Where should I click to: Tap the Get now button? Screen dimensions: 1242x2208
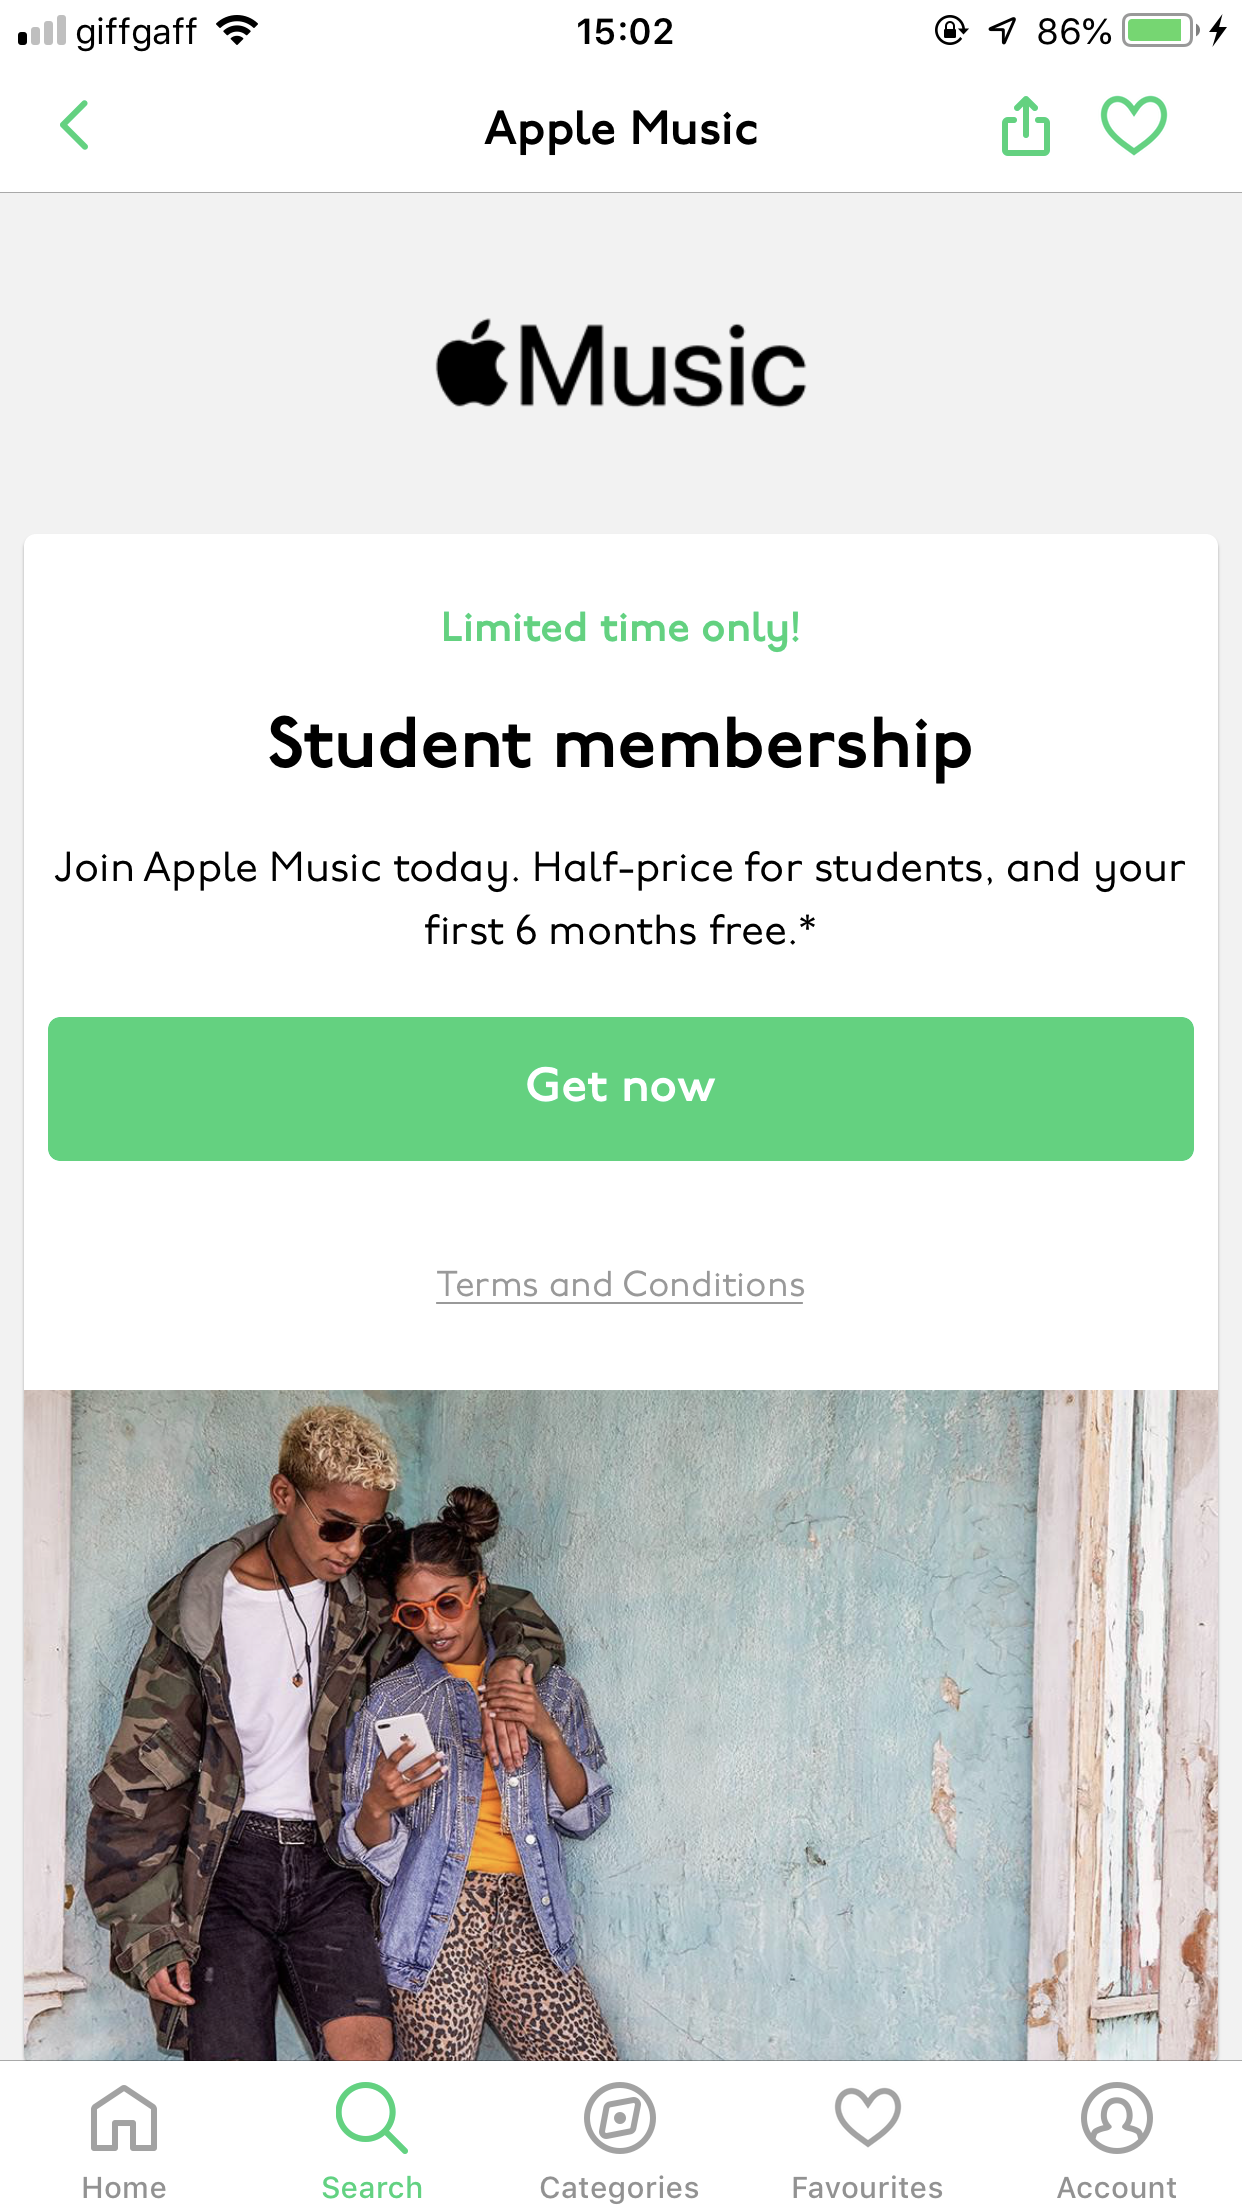pyautogui.click(x=621, y=1089)
